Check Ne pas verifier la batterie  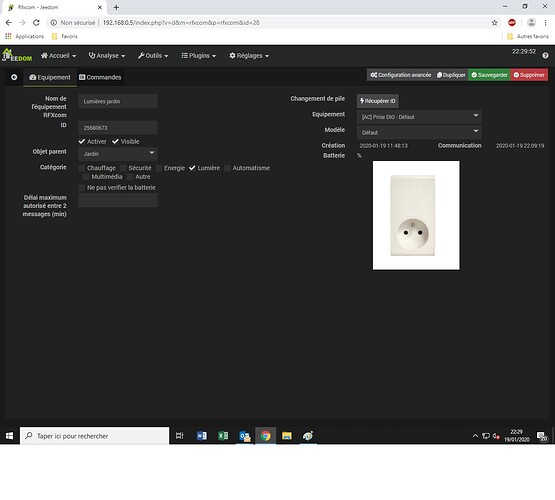coord(82,188)
